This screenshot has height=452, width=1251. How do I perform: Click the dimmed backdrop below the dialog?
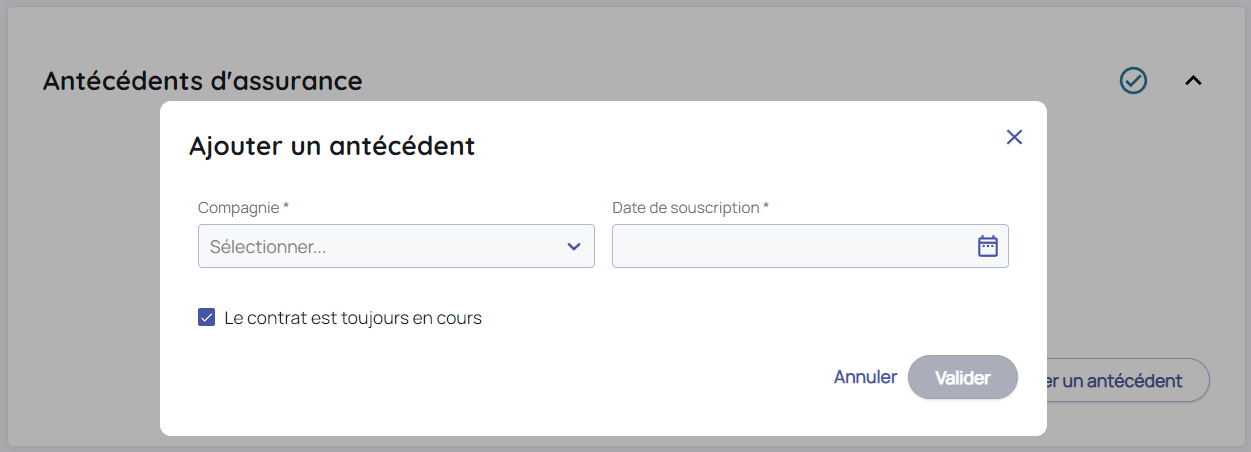[x=600, y=443]
